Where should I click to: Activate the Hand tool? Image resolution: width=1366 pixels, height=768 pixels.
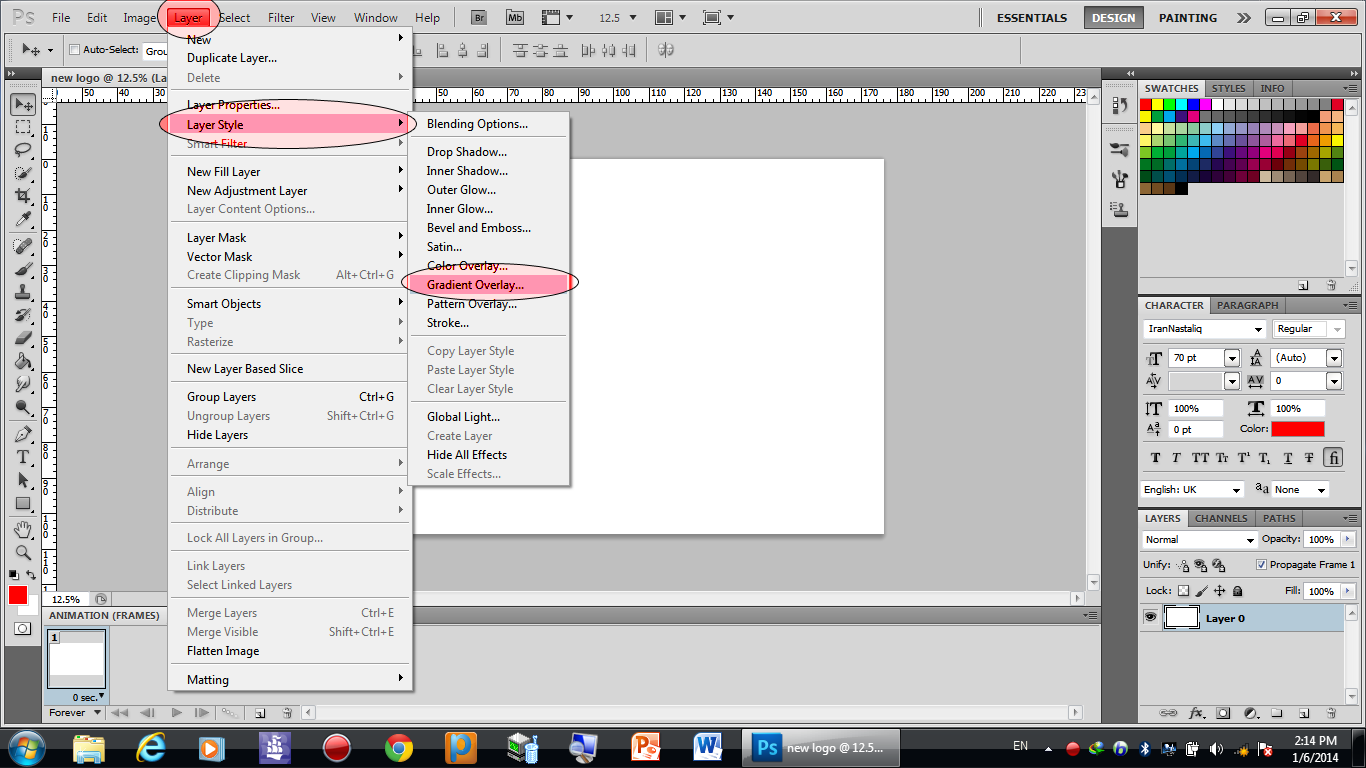tap(22, 528)
